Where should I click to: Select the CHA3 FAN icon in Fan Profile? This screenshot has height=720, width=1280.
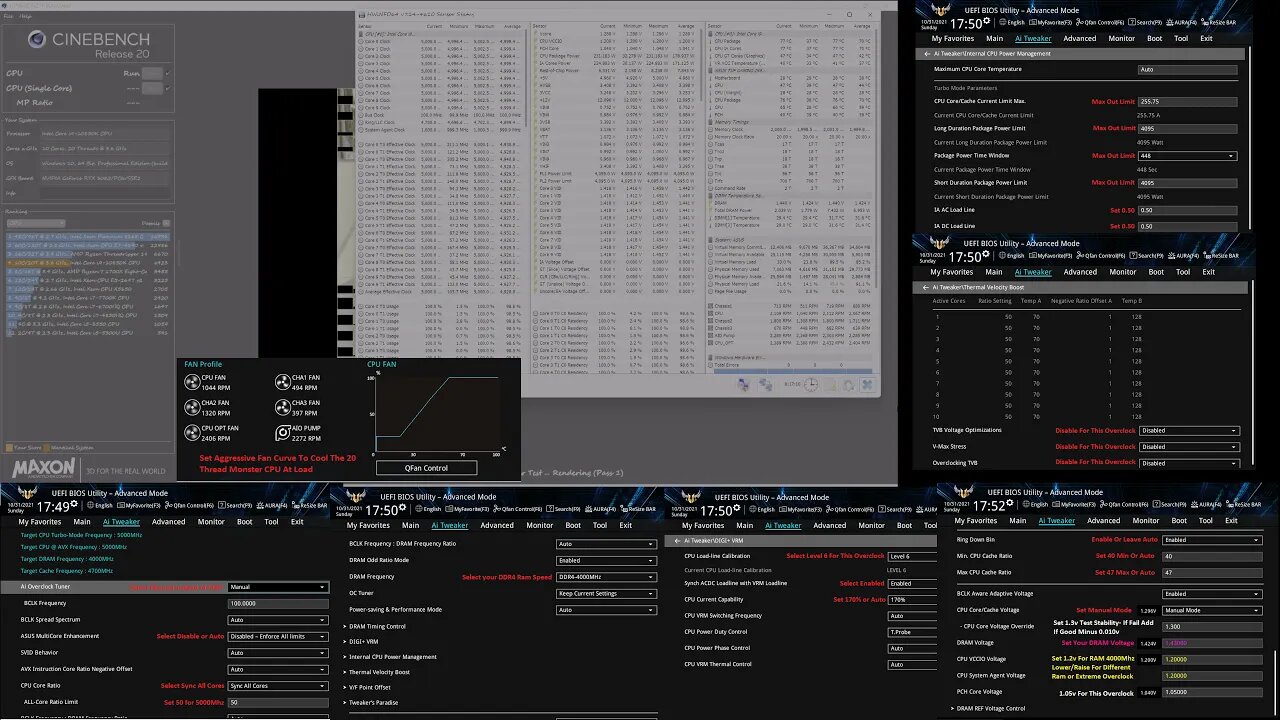283,407
